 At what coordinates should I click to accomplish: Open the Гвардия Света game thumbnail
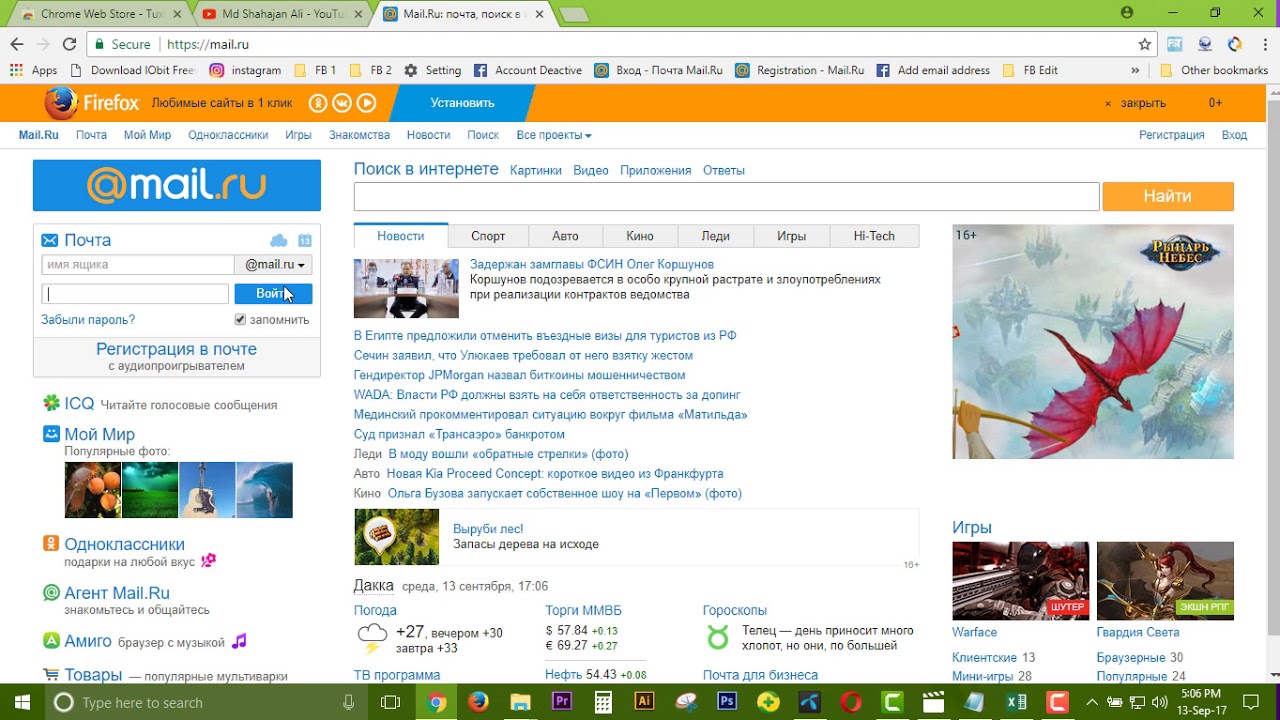[x=1165, y=581]
